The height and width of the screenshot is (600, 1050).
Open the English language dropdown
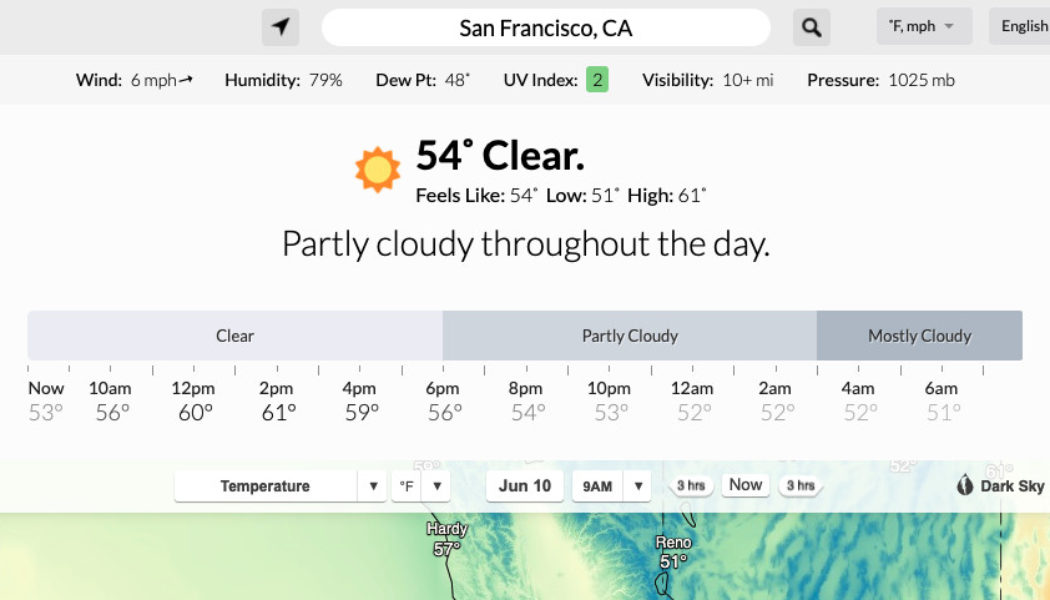pyautogui.click(x=1023, y=26)
